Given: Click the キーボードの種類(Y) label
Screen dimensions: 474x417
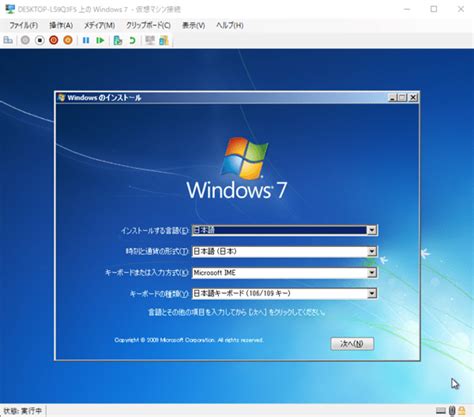Looking at the screenshot, I should [x=159, y=294].
